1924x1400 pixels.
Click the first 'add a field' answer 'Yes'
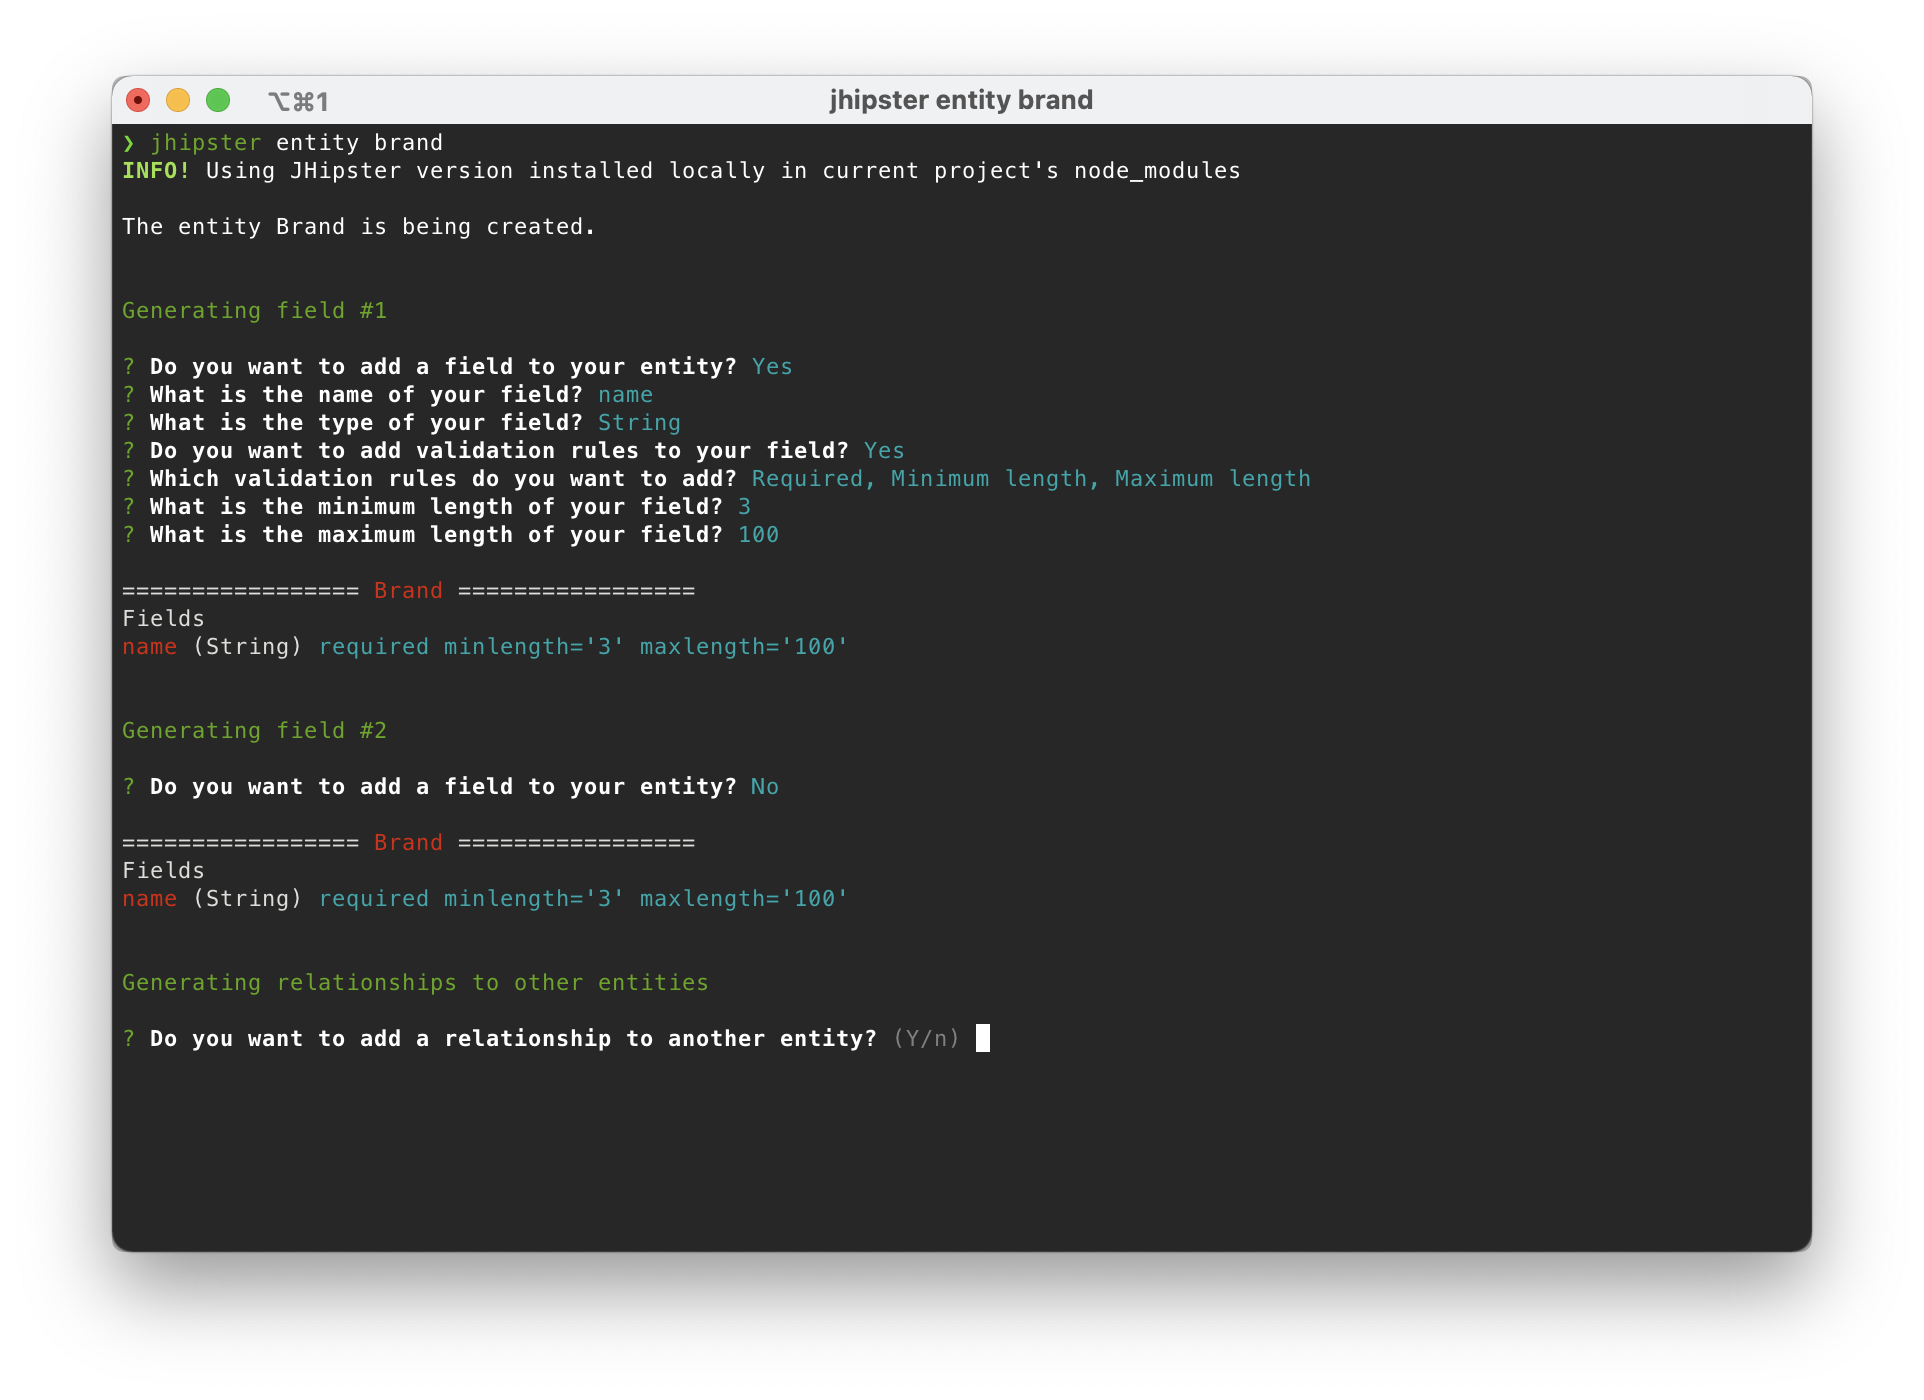coord(772,367)
